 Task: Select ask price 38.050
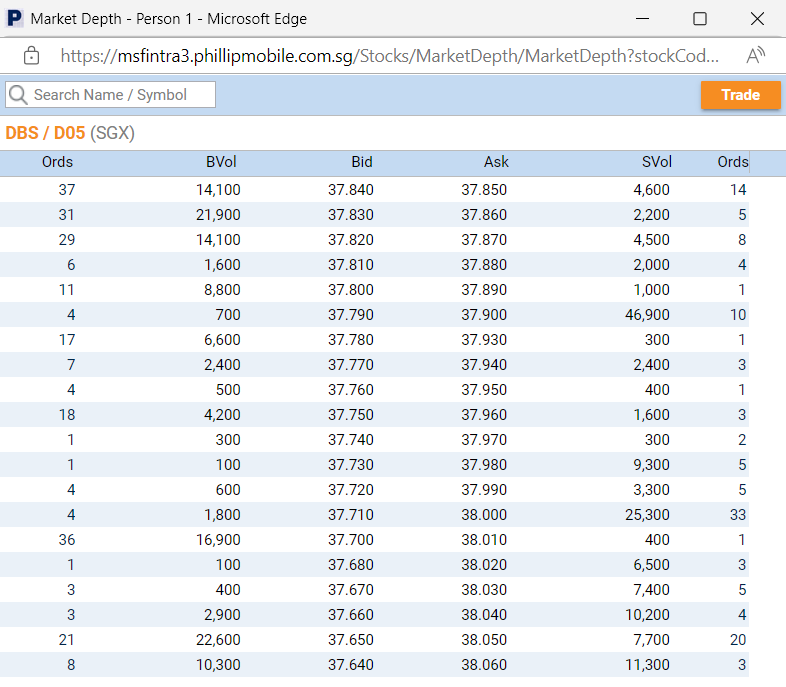[x=484, y=641]
